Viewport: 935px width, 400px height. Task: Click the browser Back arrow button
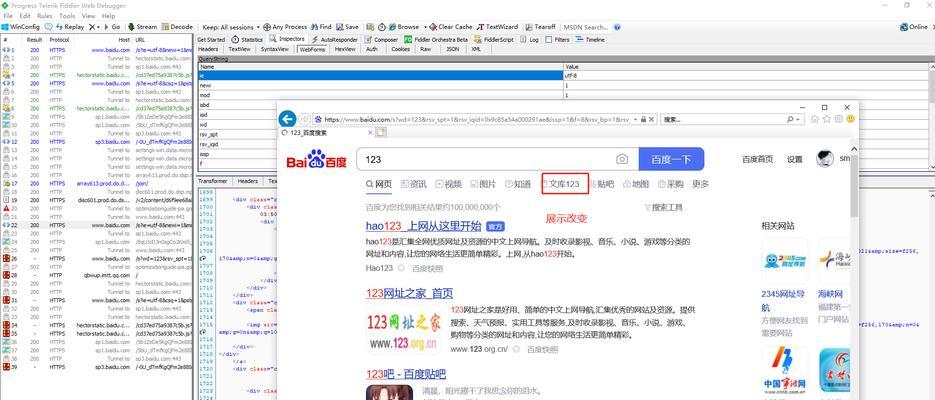[287, 119]
